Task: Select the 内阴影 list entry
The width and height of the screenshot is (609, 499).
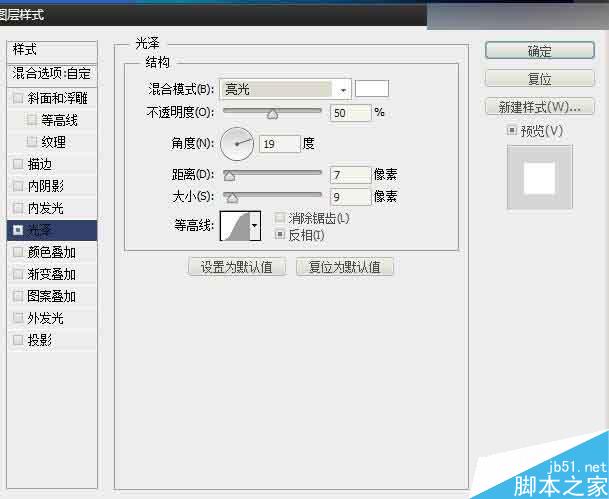Action: pos(52,186)
